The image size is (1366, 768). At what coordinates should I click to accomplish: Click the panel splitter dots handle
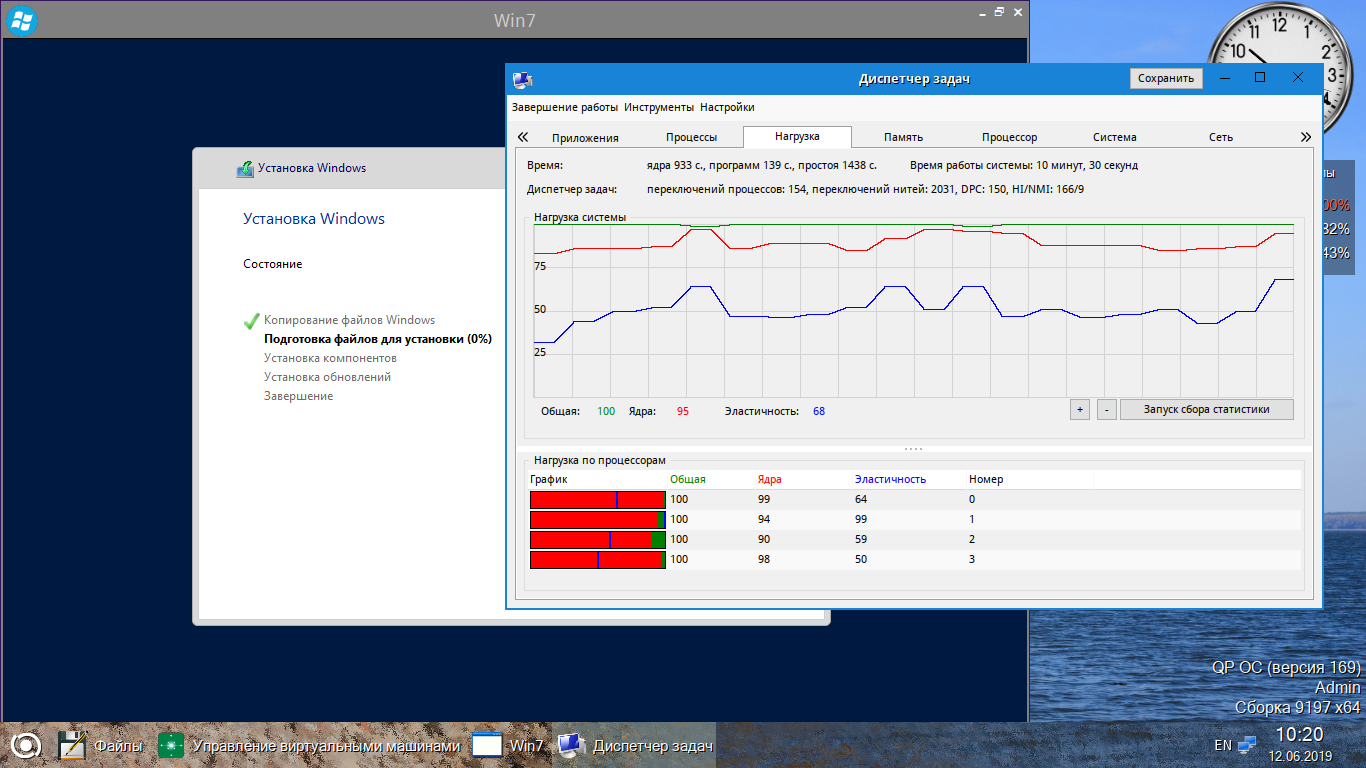pyautogui.click(x=913, y=449)
